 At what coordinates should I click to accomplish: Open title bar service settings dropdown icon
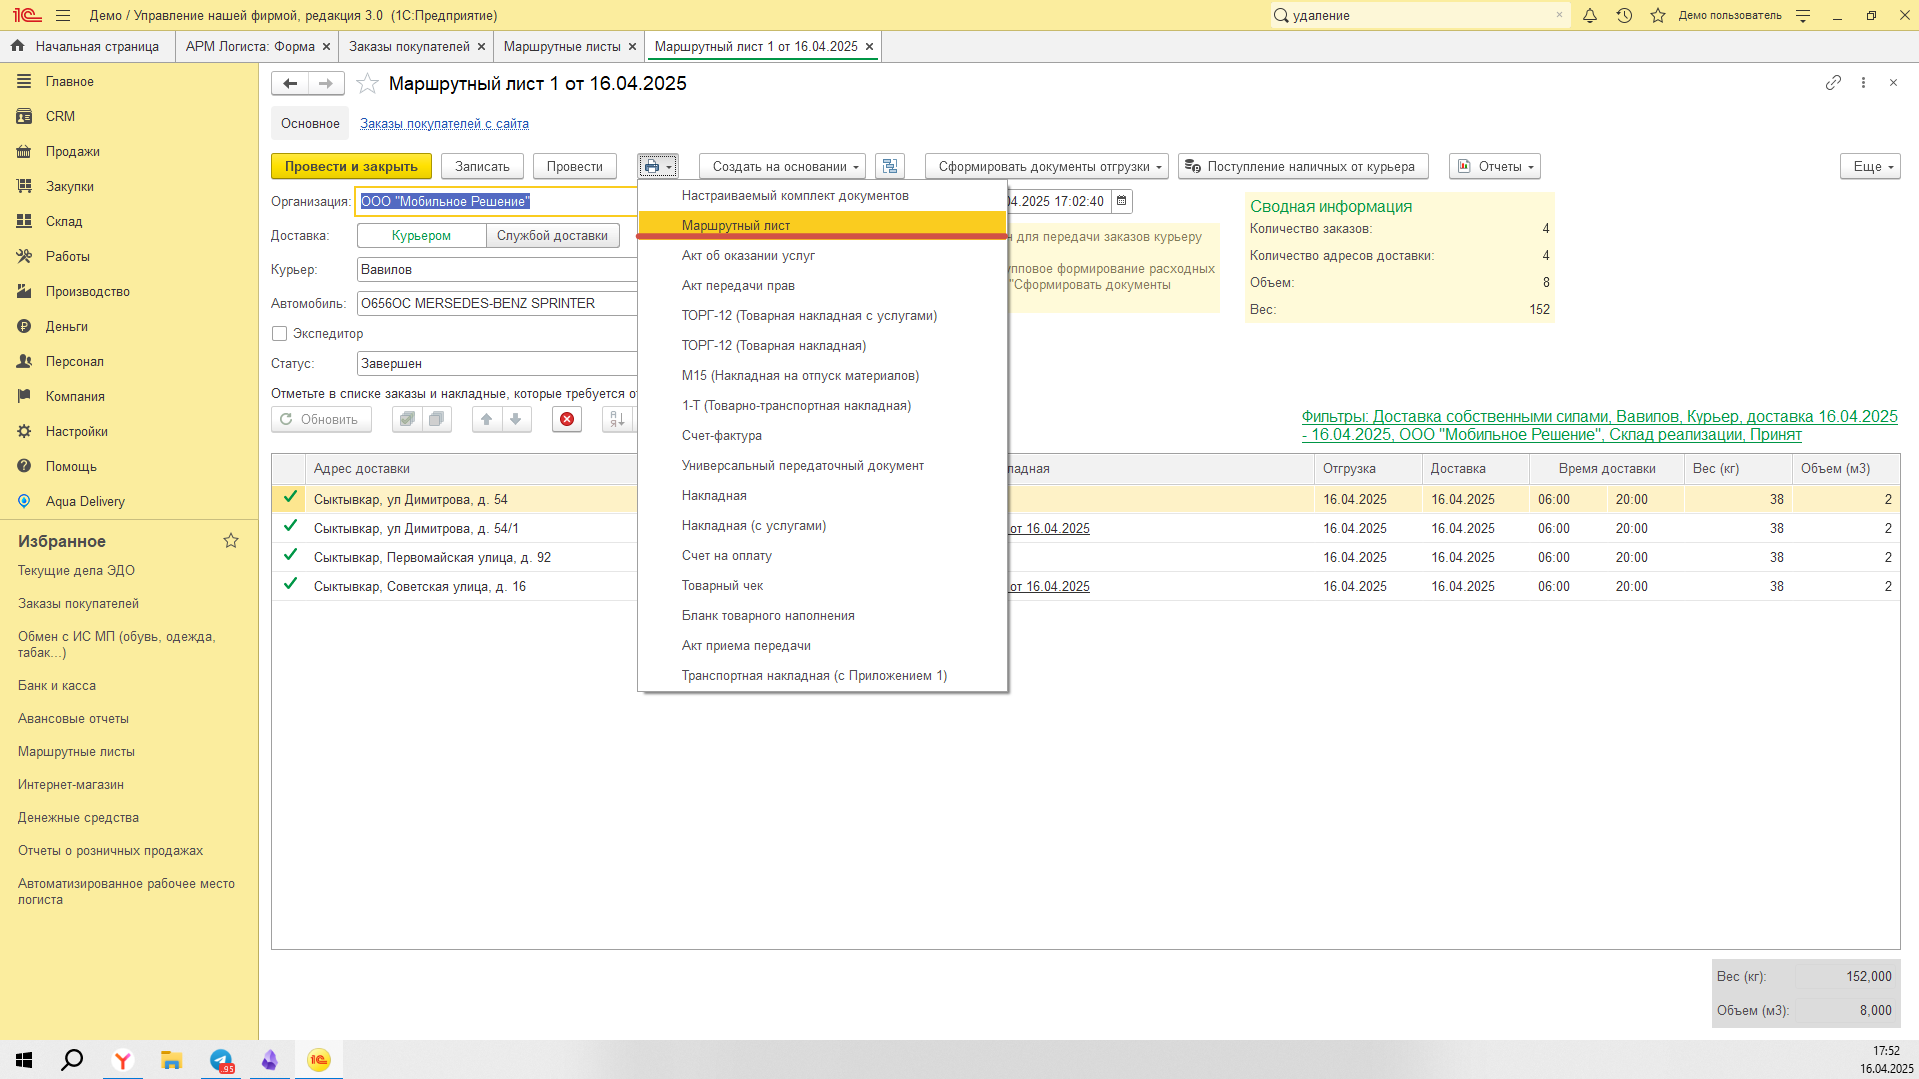1803,15
